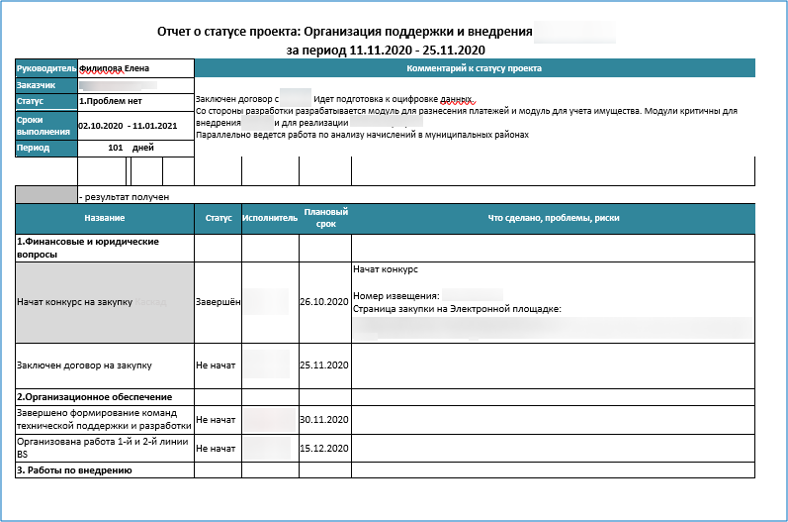Click 'Не начат' in the 'Завершено формирование' row
This screenshot has width=788, height=522.
(x=218, y=420)
